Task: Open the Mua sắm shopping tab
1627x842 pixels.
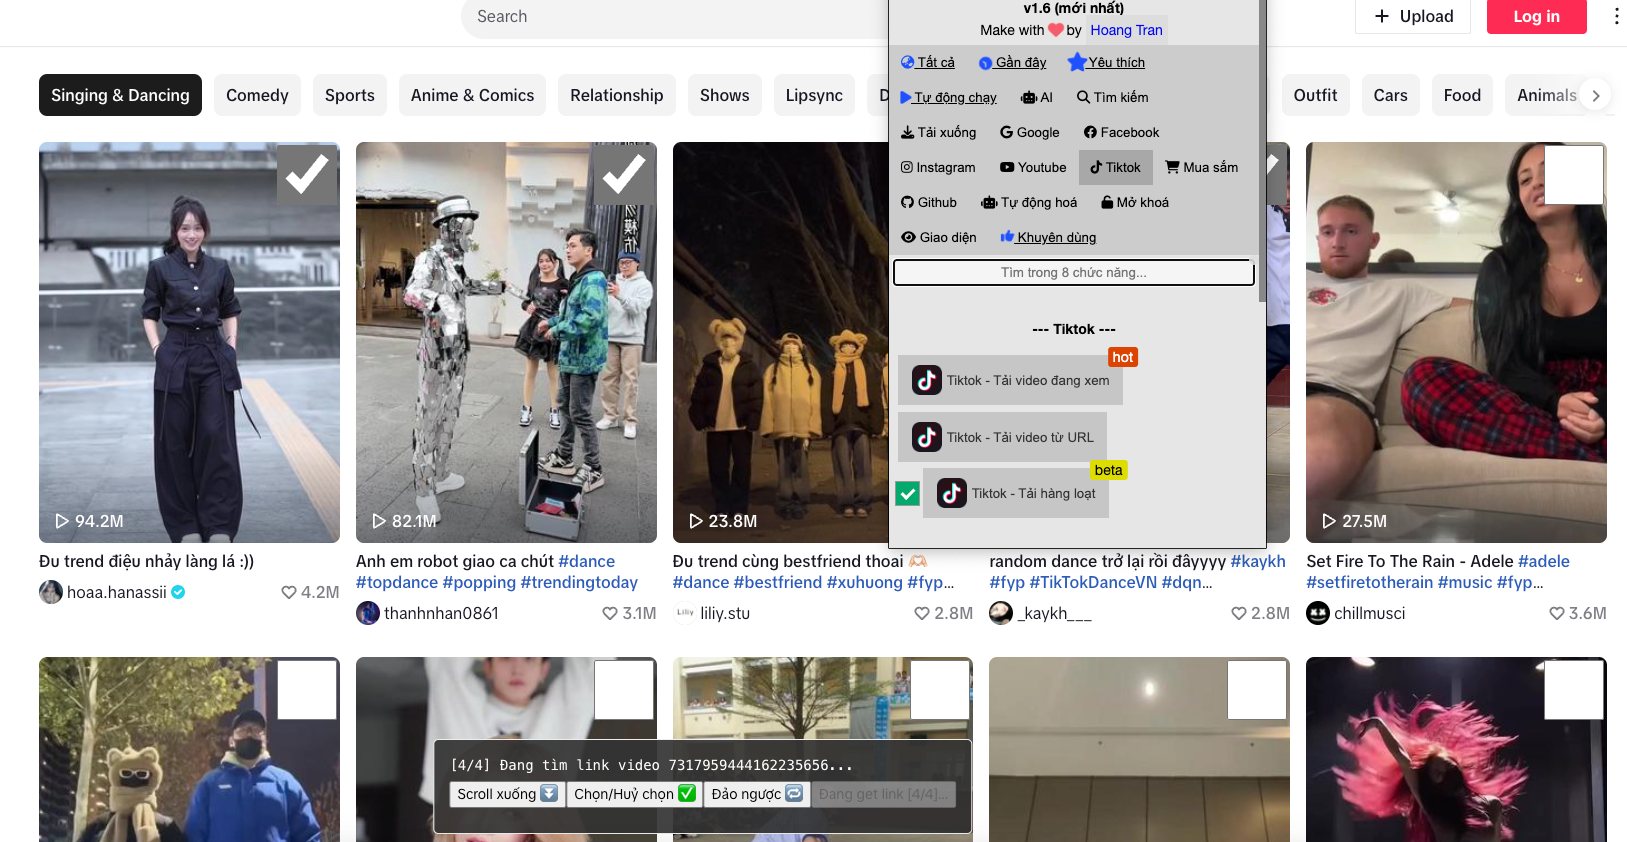Action: pyautogui.click(x=1202, y=168)
